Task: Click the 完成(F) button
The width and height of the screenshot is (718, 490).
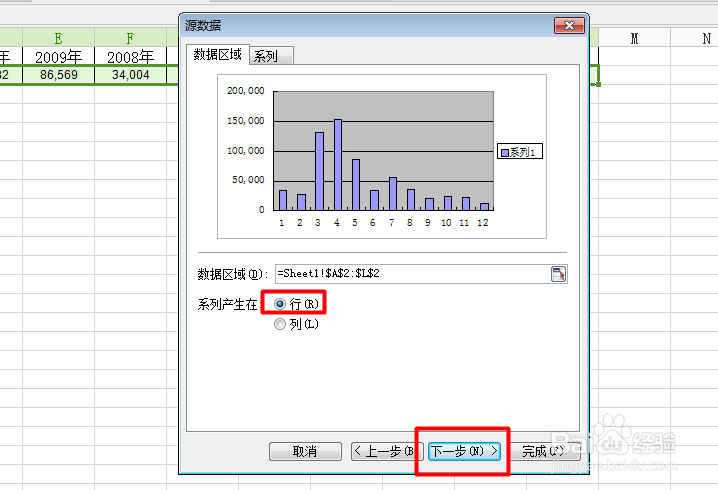Action: coord(544,451)
